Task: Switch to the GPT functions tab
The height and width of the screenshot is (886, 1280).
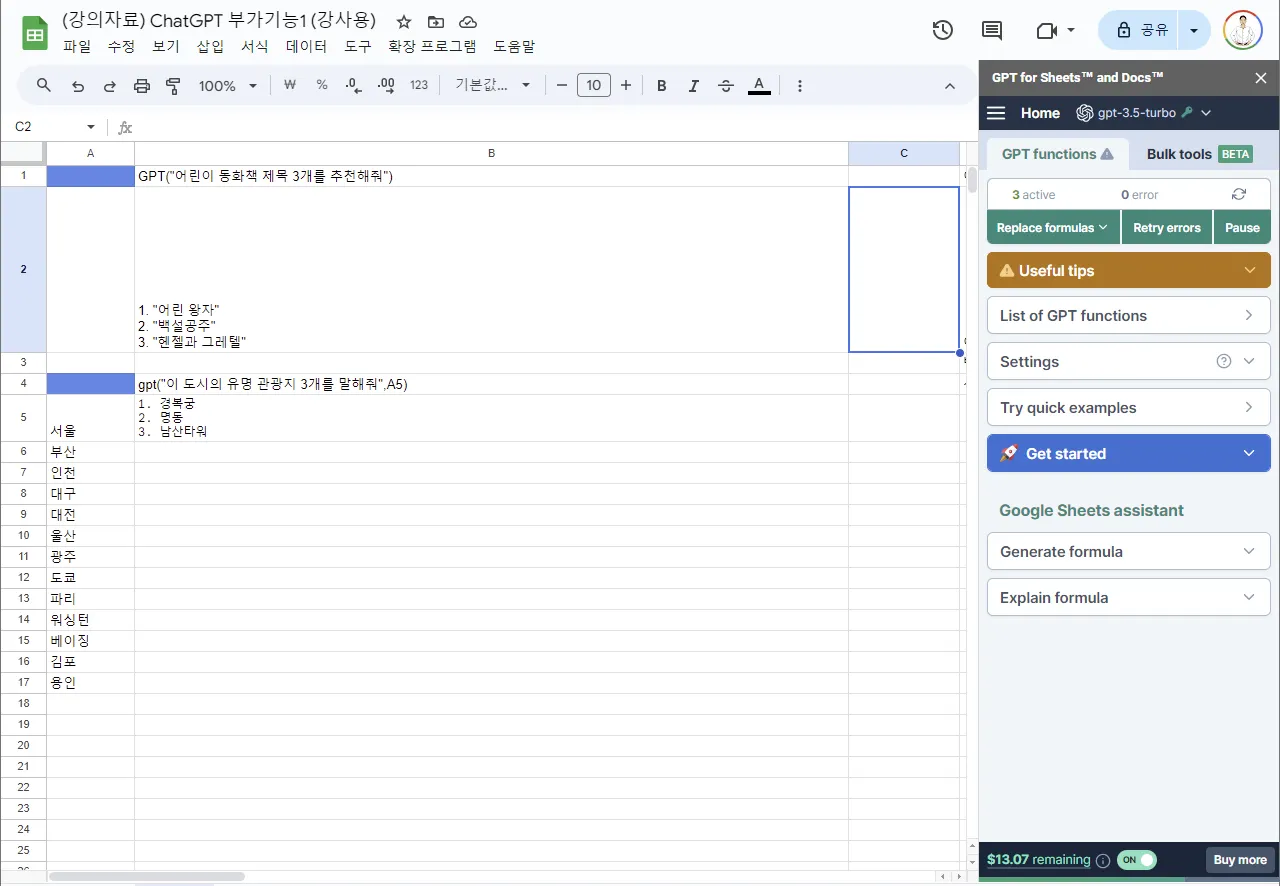Action: point(1058,154)
